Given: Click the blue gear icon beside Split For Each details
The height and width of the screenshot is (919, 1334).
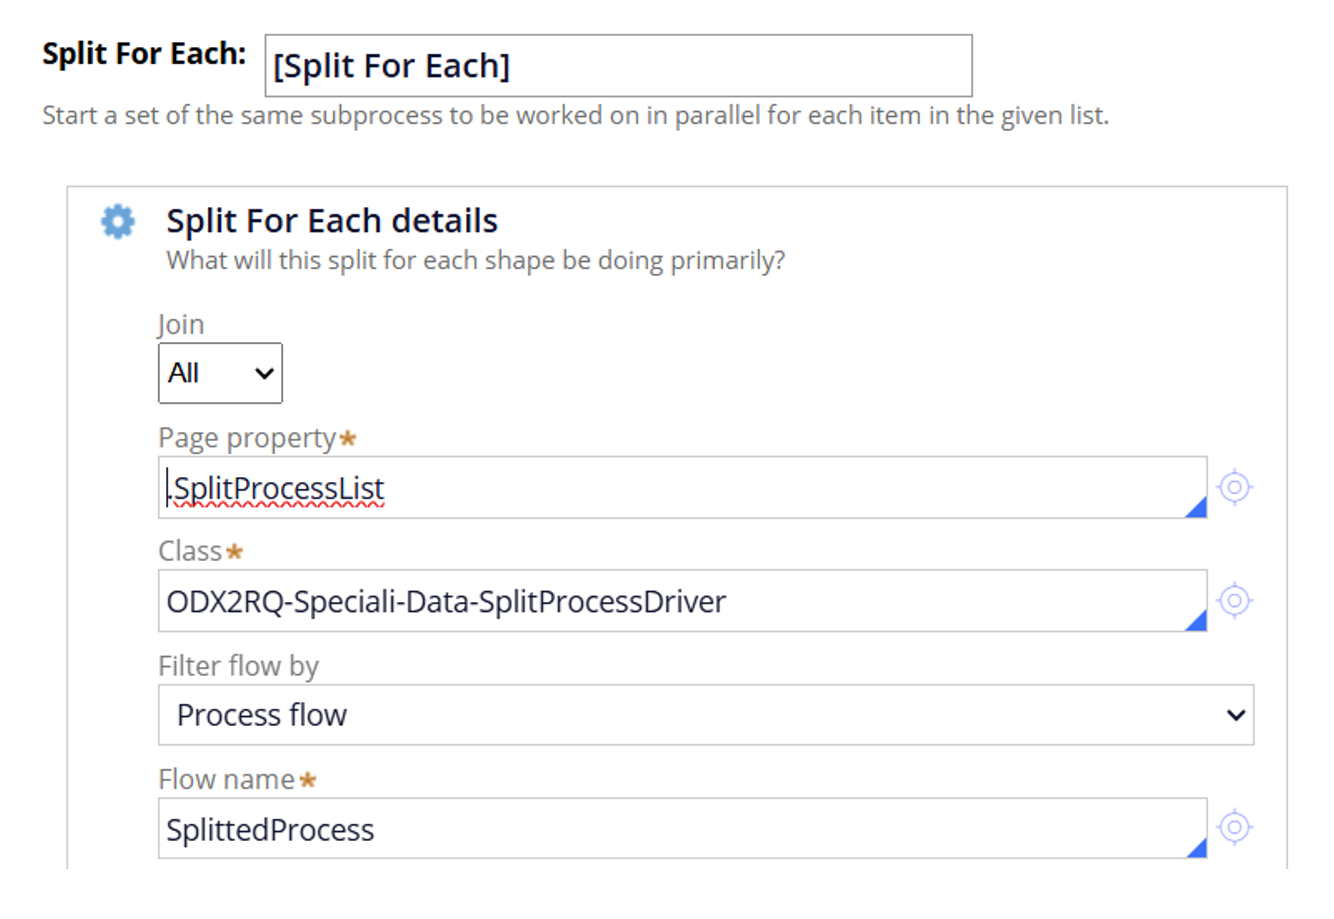Looking at the screenshot, I should coord(117,221).
